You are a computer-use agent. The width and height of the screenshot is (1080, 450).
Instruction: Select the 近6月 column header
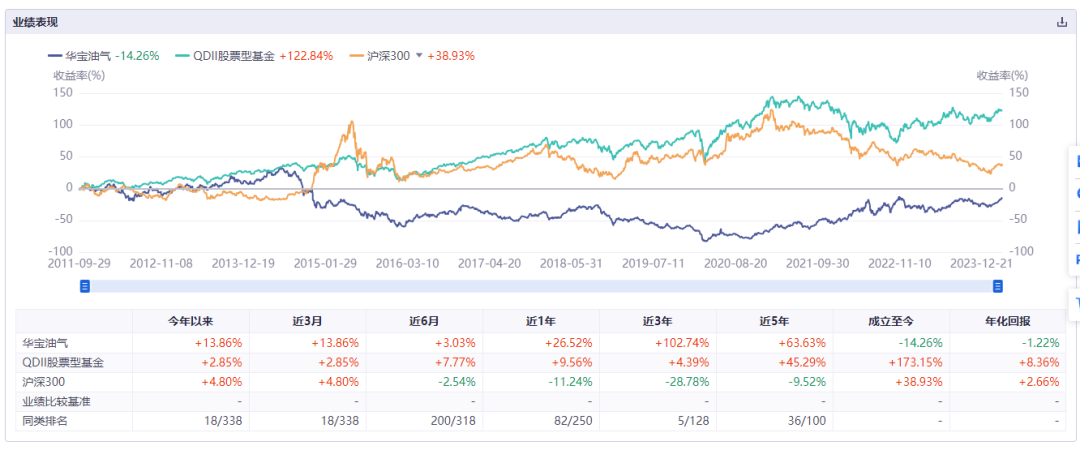pos(424,321)
